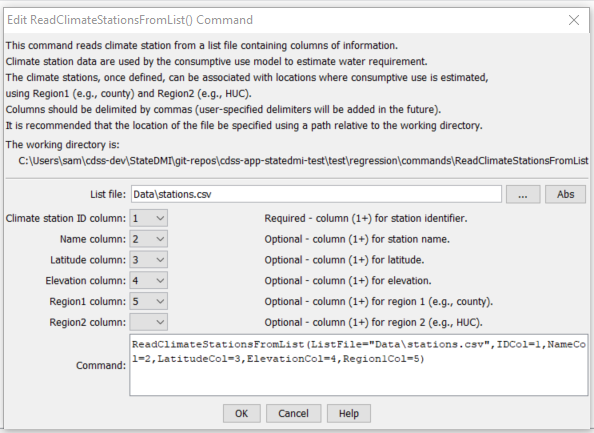Screen dimensions: 594x433
Task: Switch path to absolute with Abs button
Action: pyautogui.click(x=565, y=194)
